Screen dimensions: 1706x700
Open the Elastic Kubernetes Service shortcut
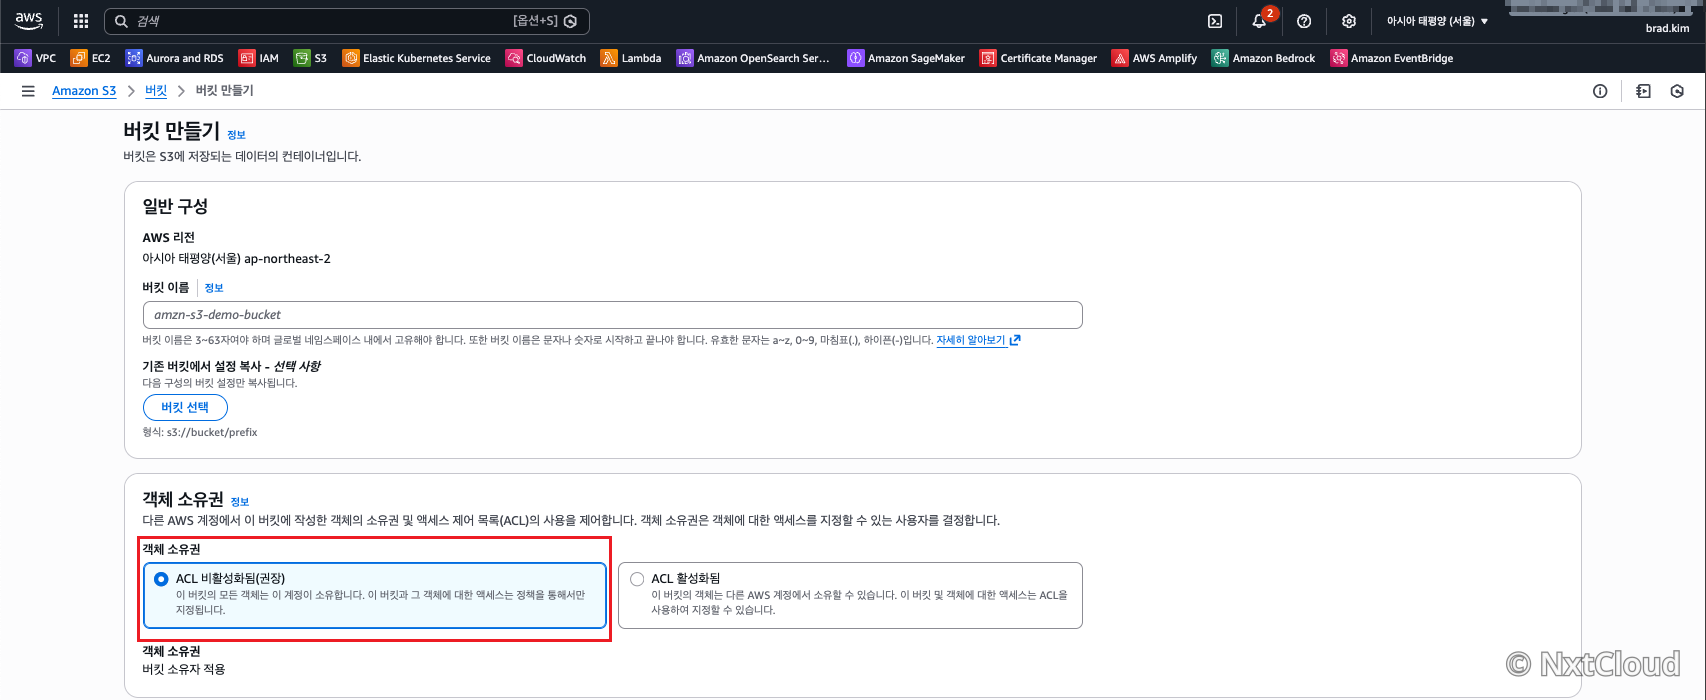coord(417,58)
